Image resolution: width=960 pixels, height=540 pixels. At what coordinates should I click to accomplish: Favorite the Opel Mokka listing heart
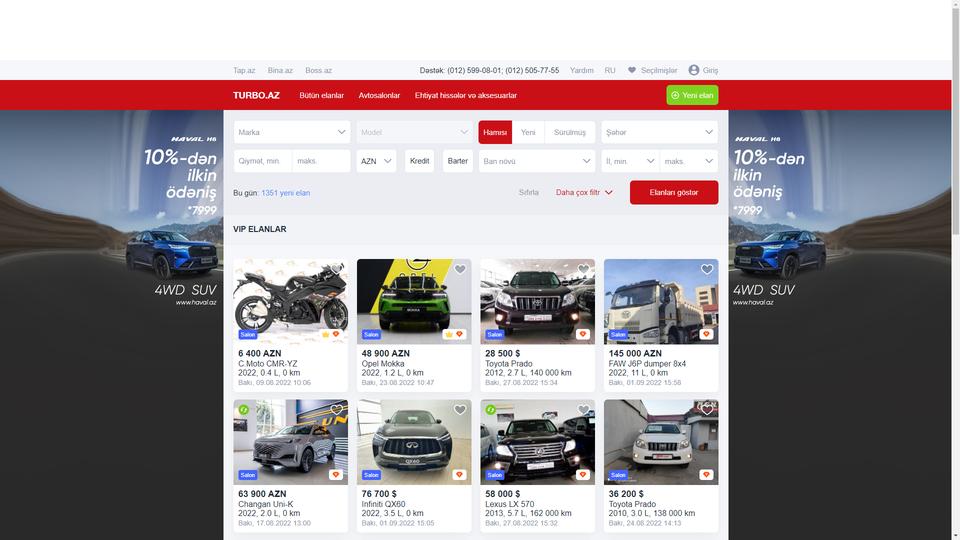460,269
